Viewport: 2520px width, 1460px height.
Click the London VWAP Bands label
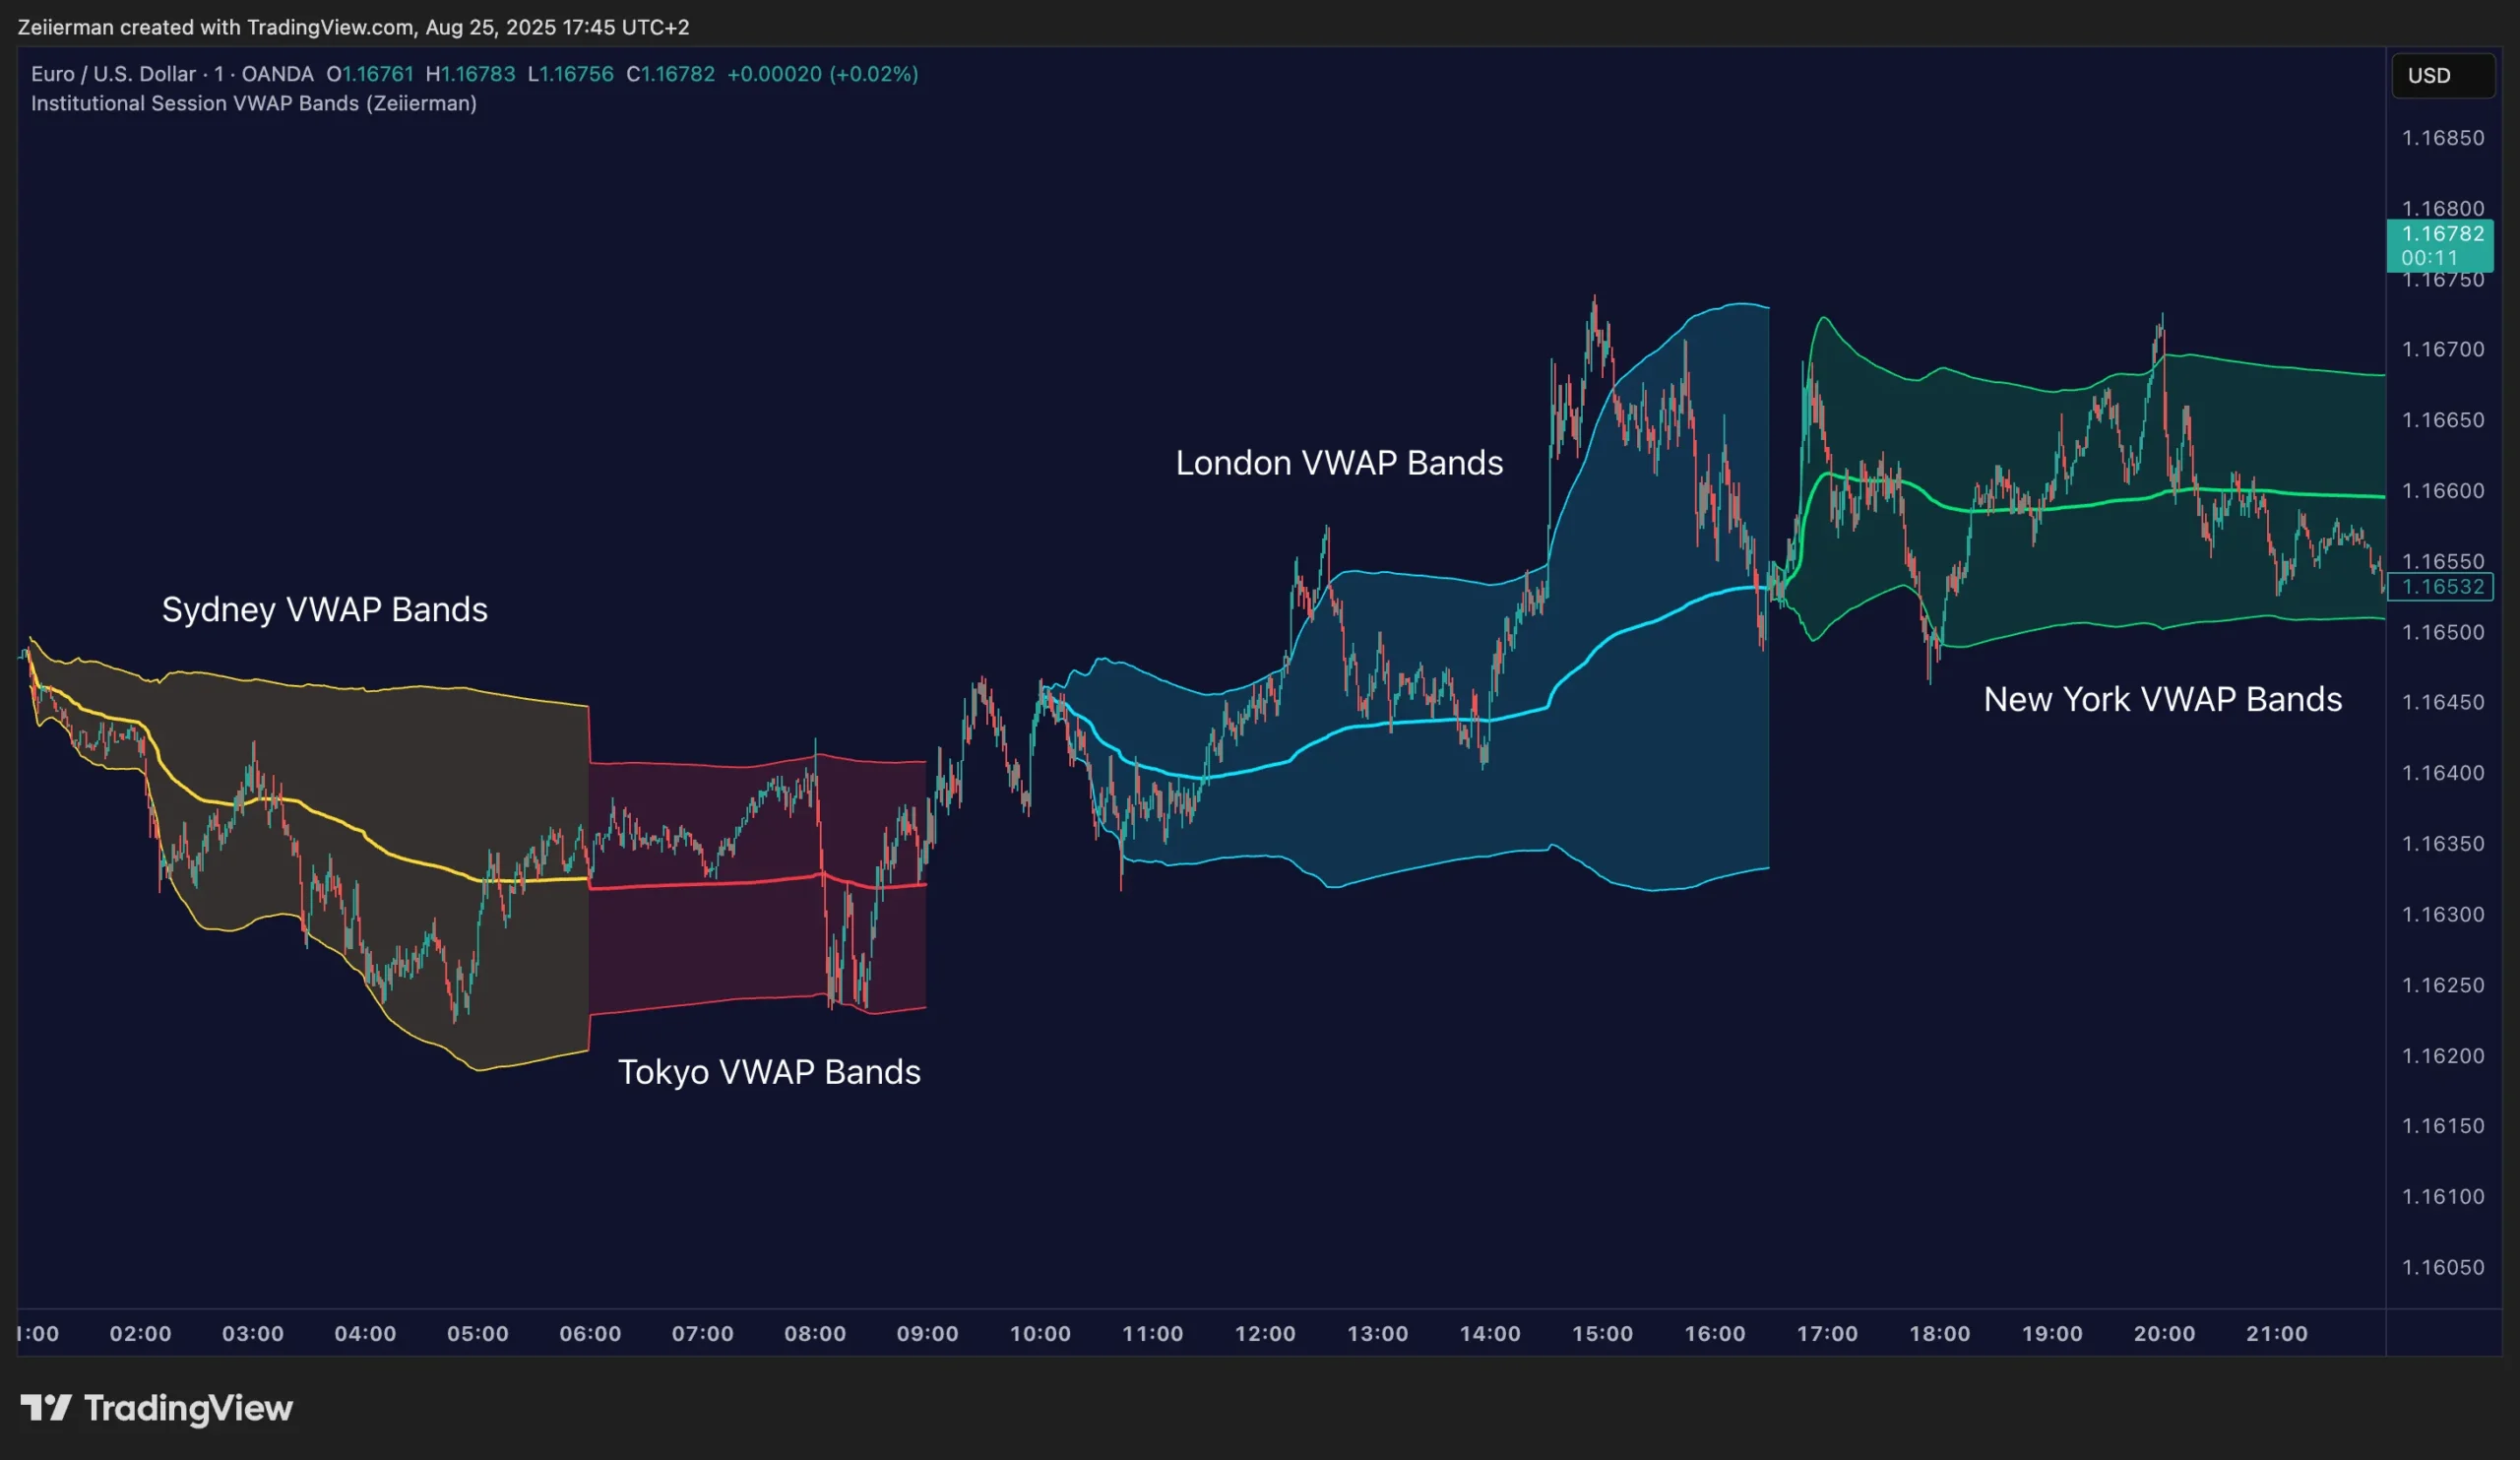[x=1338, y=463]
